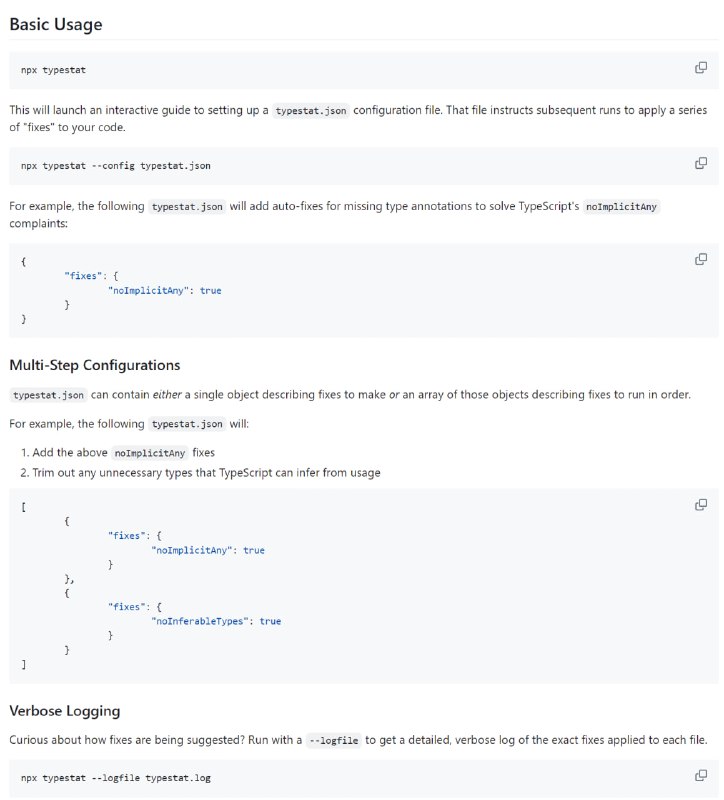Click the inline "noImplicitAny" after "TypeScript's"
The width and height of the screenshot is (724, 800).
coord(618,207)
